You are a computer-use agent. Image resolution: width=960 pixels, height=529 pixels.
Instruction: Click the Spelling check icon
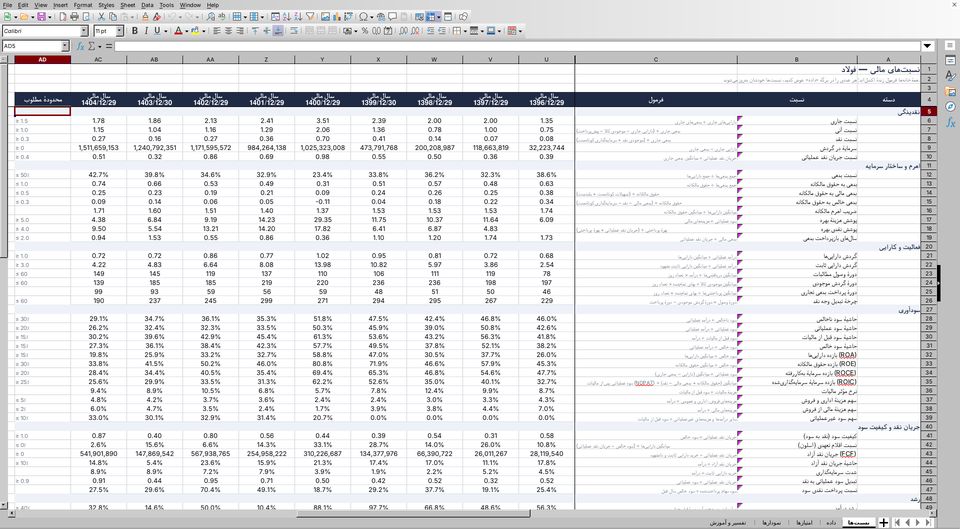click(222, 17)
